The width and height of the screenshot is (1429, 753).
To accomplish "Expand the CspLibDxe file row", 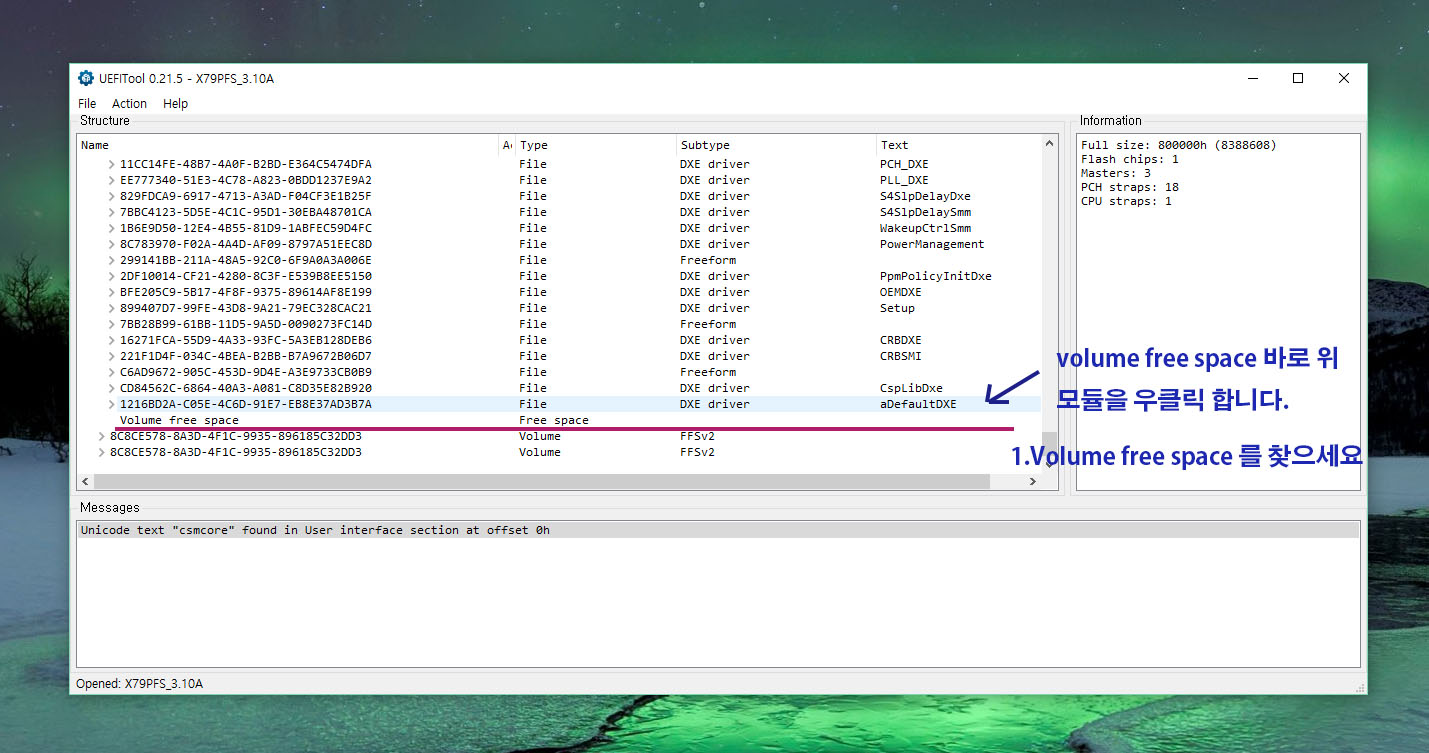I will pyautogui.click(x=112, y=388).
